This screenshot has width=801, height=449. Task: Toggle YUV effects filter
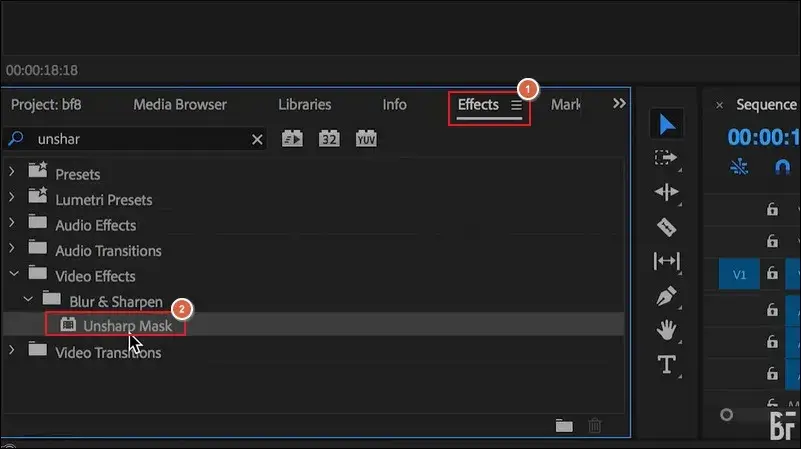[x=366, y=139]
